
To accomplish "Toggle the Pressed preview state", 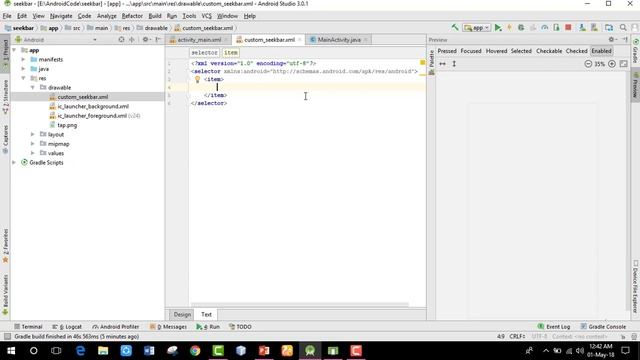I will tap(447, 51).
